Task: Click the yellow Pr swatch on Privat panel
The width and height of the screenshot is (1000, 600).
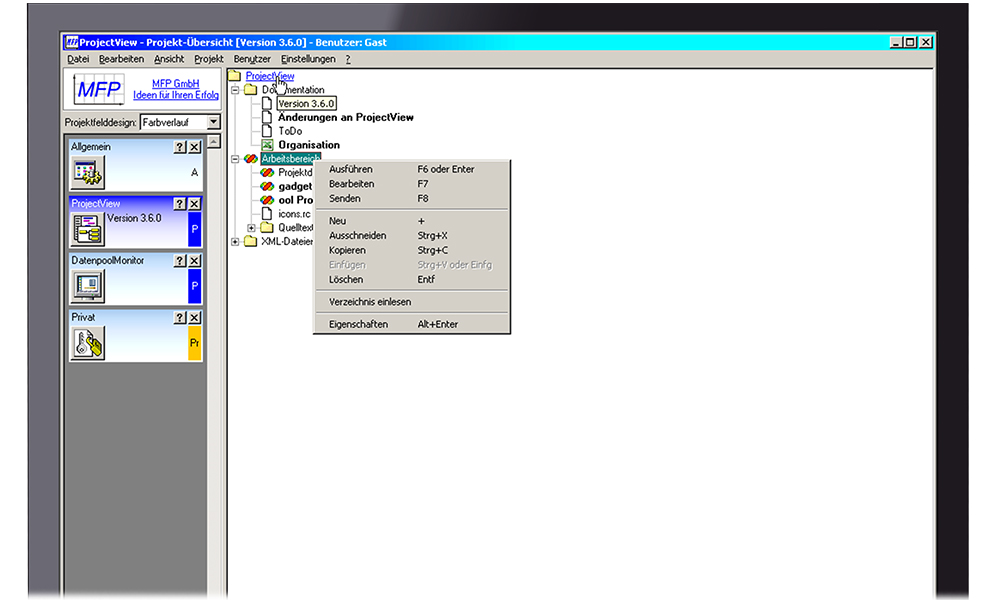Action: coord(195,343)
